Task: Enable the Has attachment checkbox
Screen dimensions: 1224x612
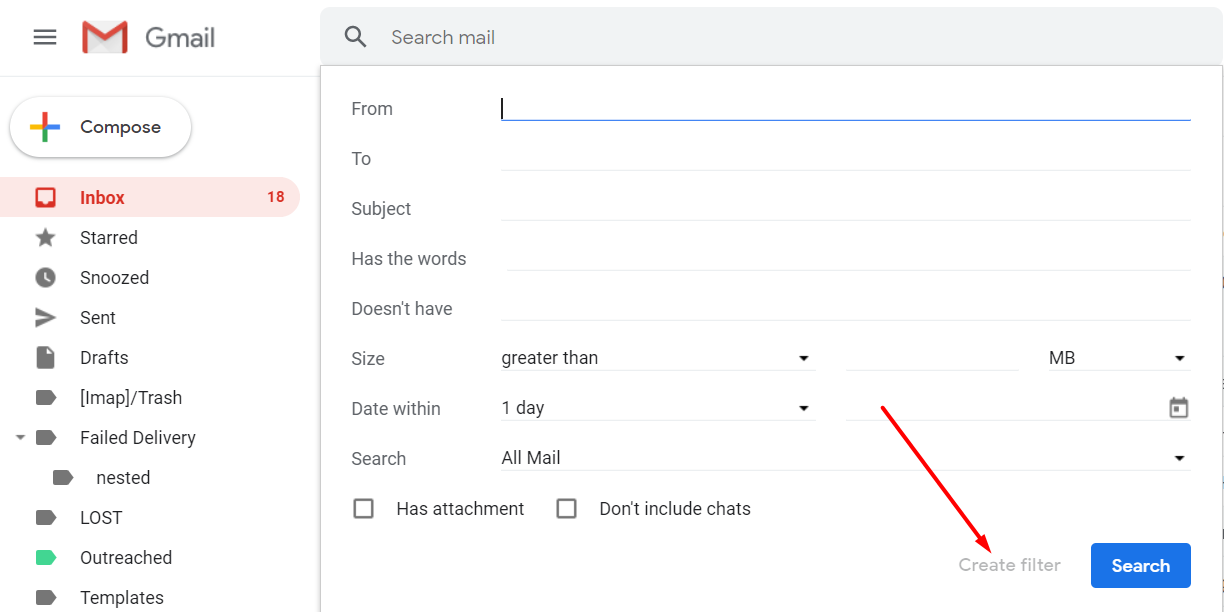Action: click(364, 509)
